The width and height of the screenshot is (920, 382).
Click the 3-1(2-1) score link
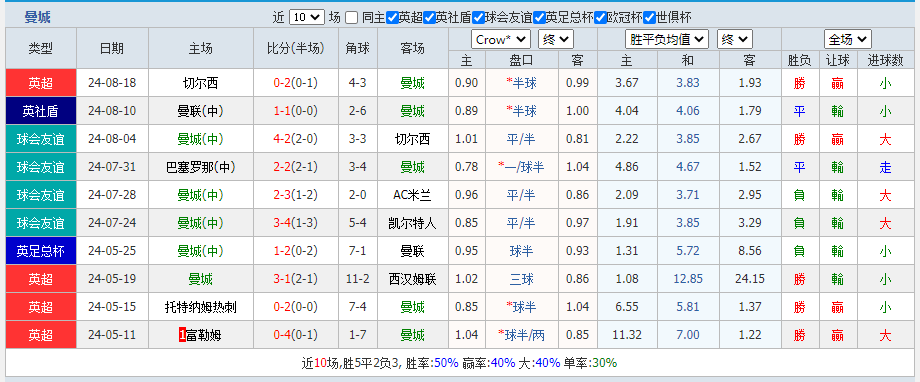tap(296, 279)
